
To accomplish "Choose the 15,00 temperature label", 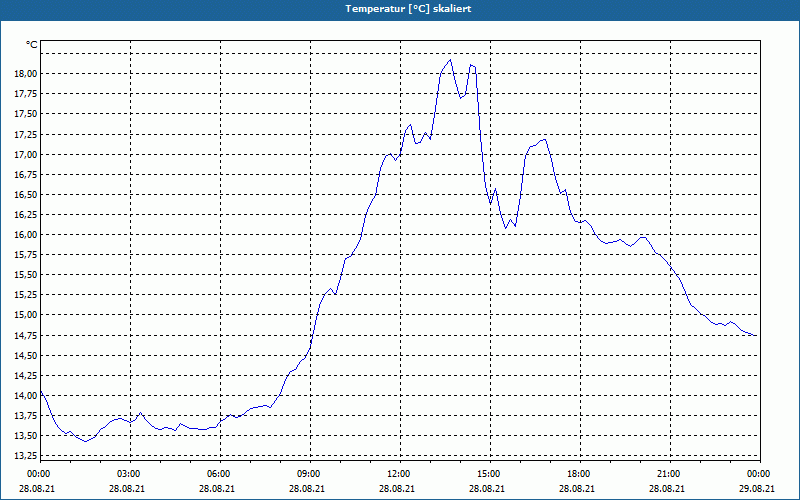I will [24, 315].
